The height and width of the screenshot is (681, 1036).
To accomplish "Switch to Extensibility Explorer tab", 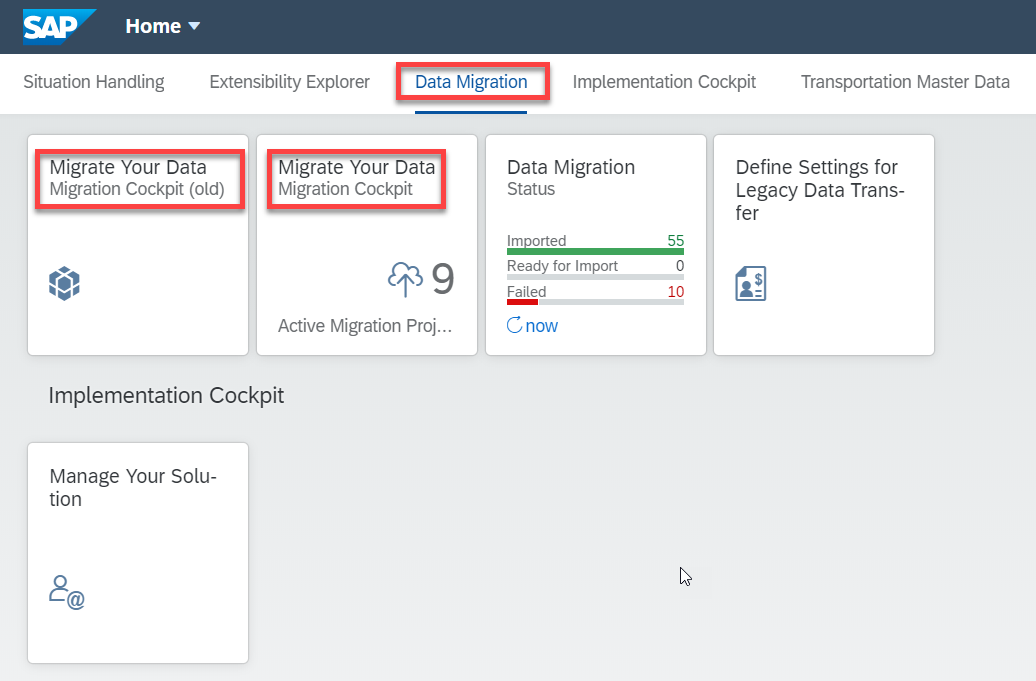I will [x=289, y=82].
